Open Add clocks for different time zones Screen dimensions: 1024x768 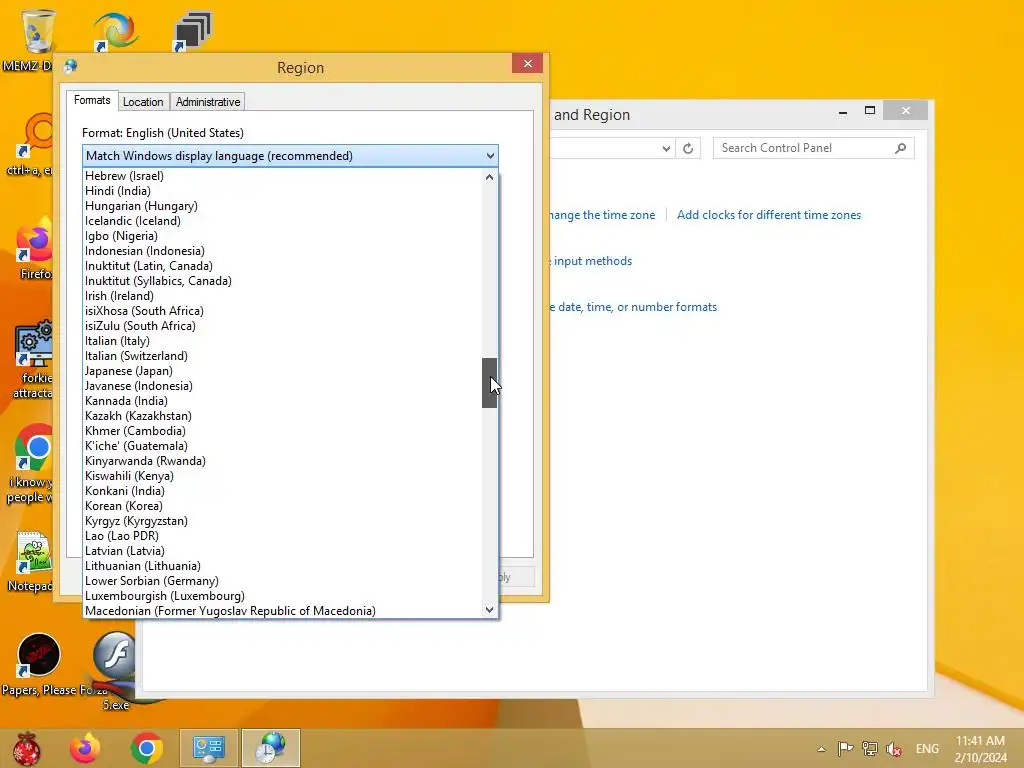click(769, 215)
